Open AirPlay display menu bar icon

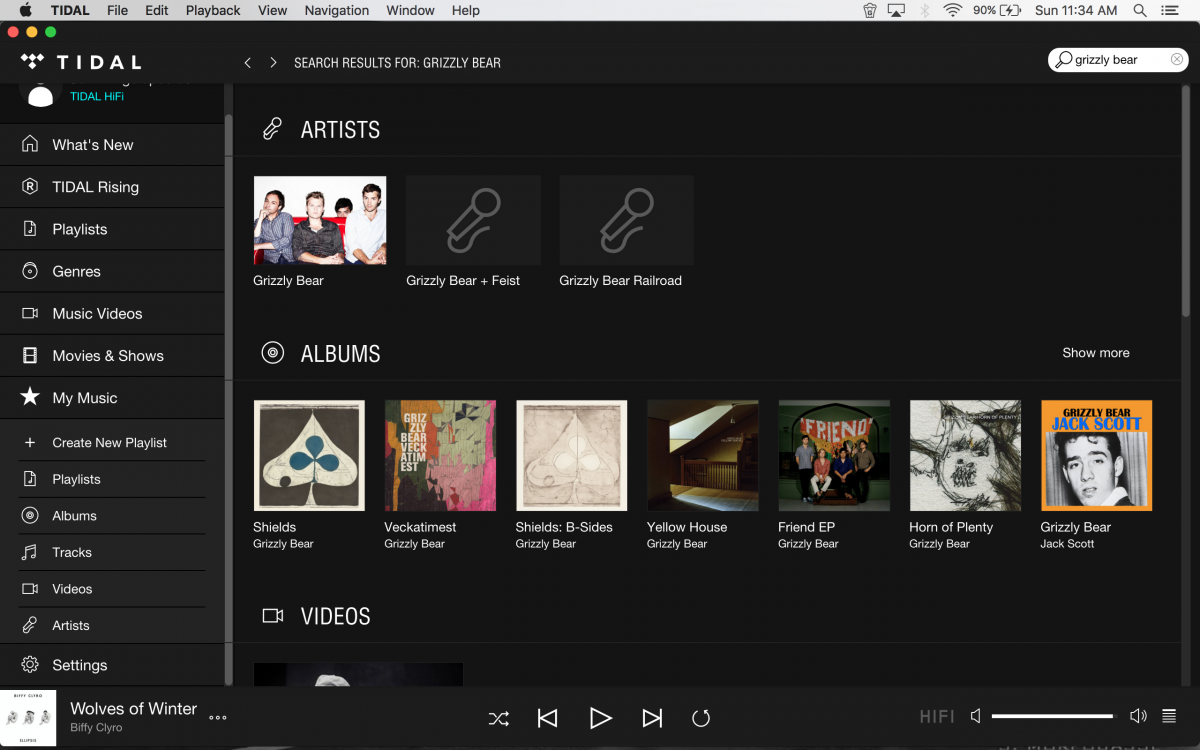(x=897, y=10)
